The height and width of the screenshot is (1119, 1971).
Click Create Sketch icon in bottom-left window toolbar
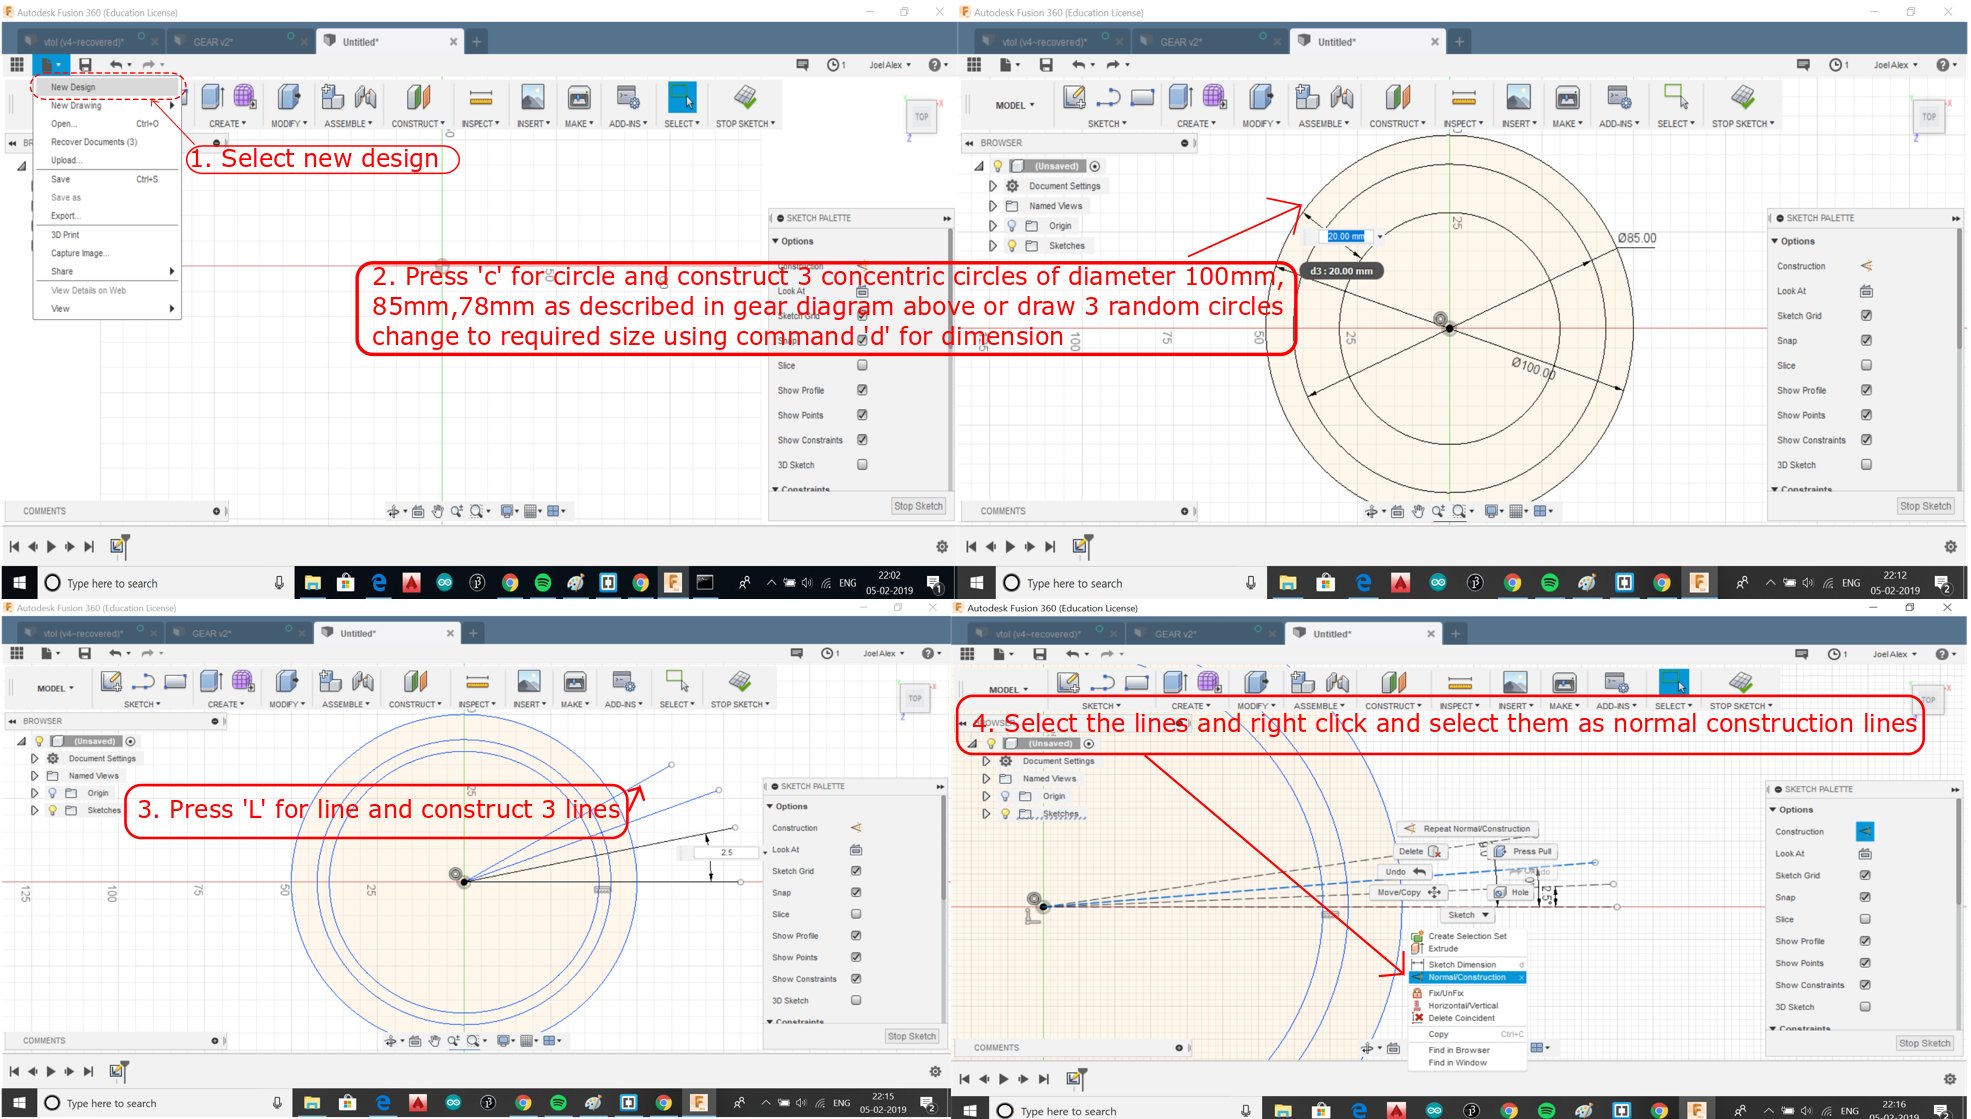tap(111, 682)
